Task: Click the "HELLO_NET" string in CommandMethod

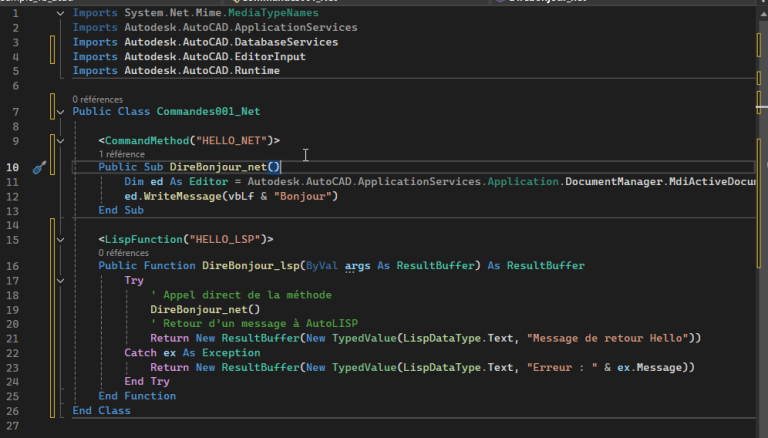Action: coord(231,141)
